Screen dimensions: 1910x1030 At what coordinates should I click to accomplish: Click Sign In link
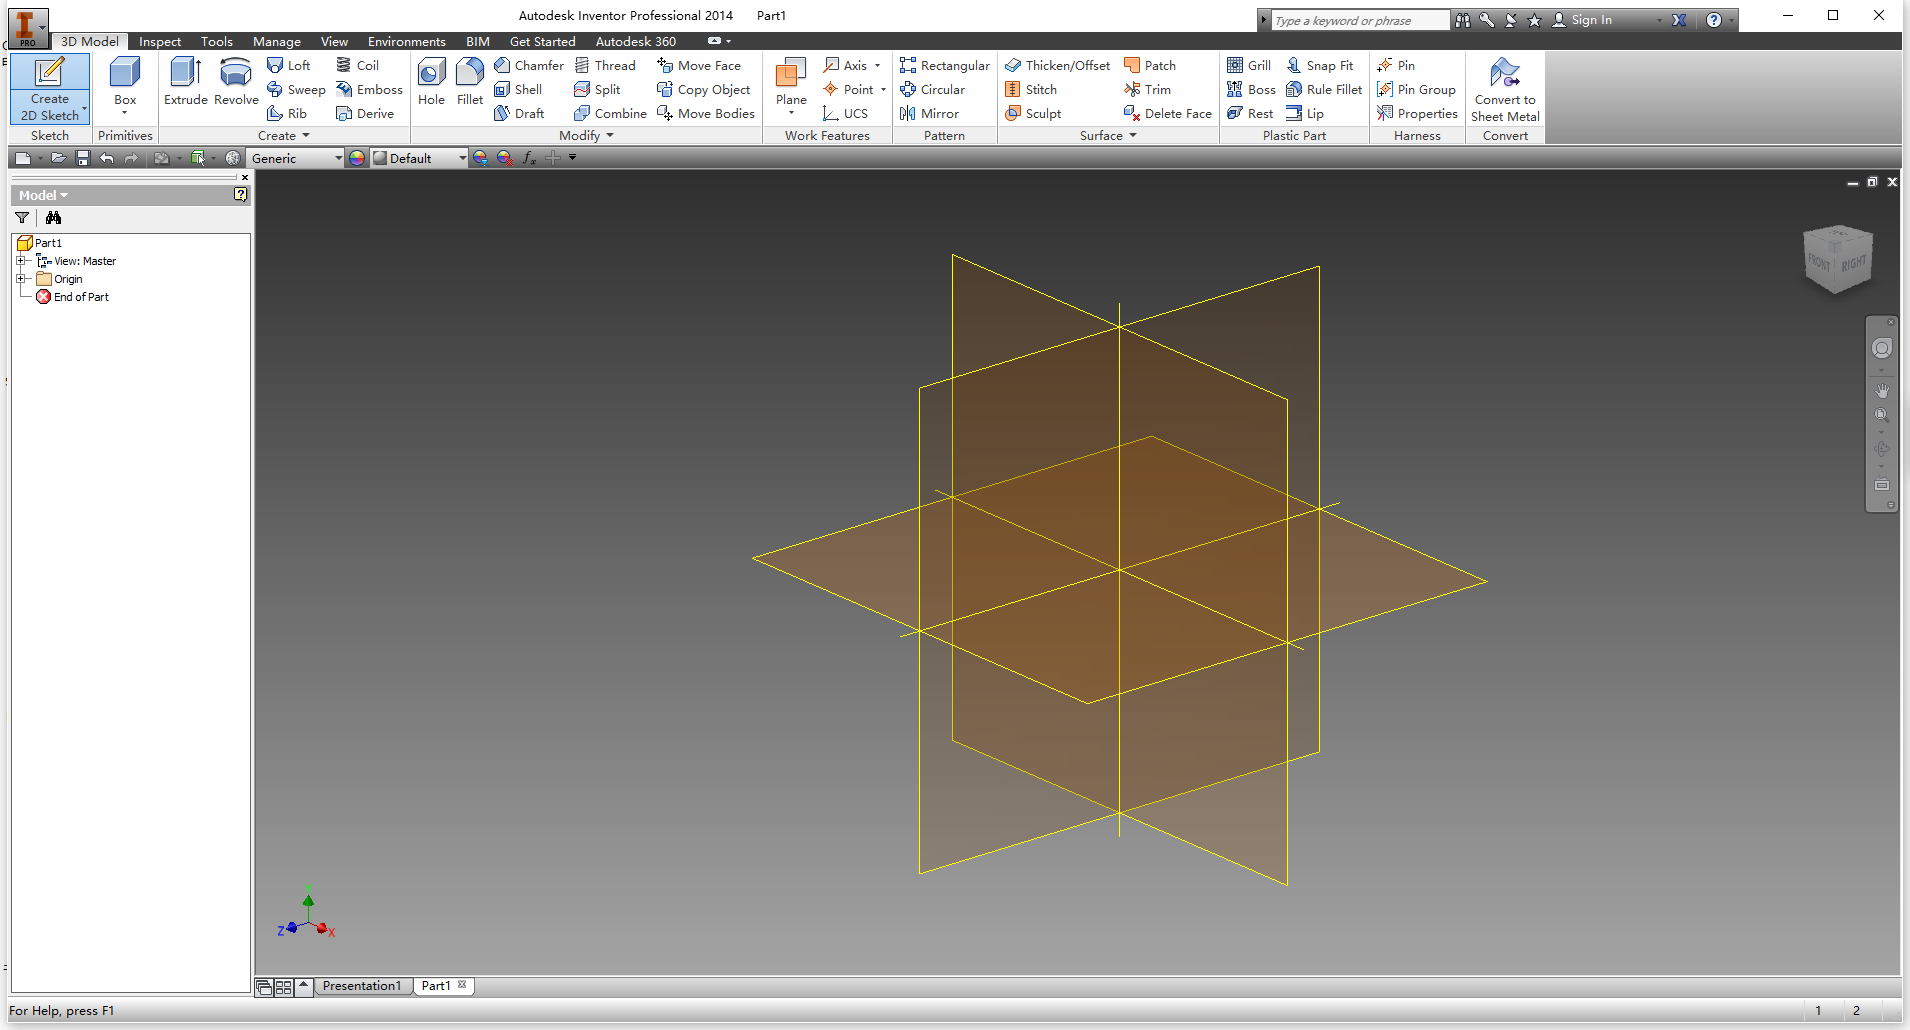pyautogui.click(x=1591, y=20)
